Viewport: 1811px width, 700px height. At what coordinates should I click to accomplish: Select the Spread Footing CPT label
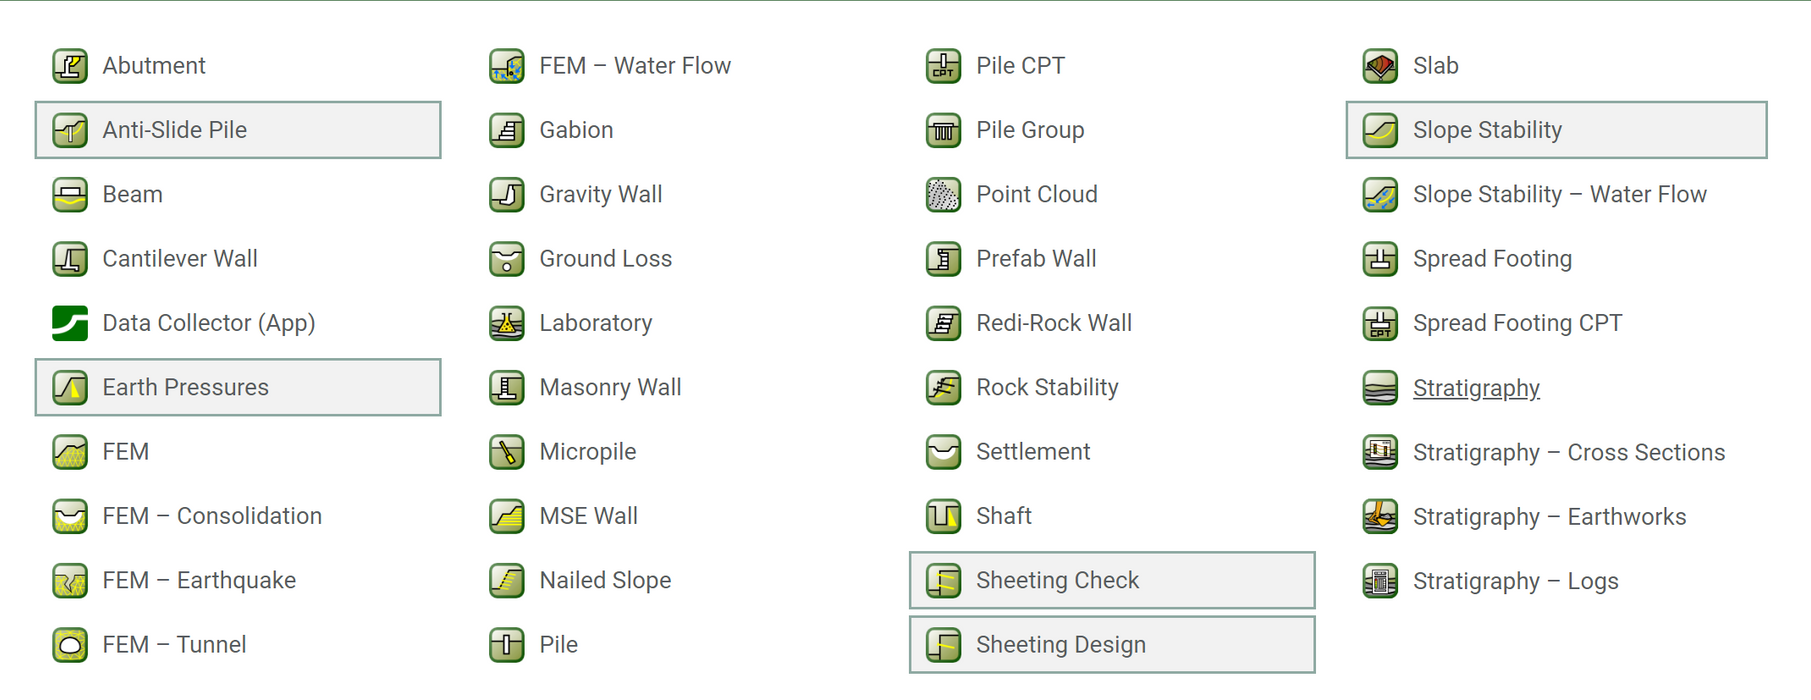pos(1517,323)
